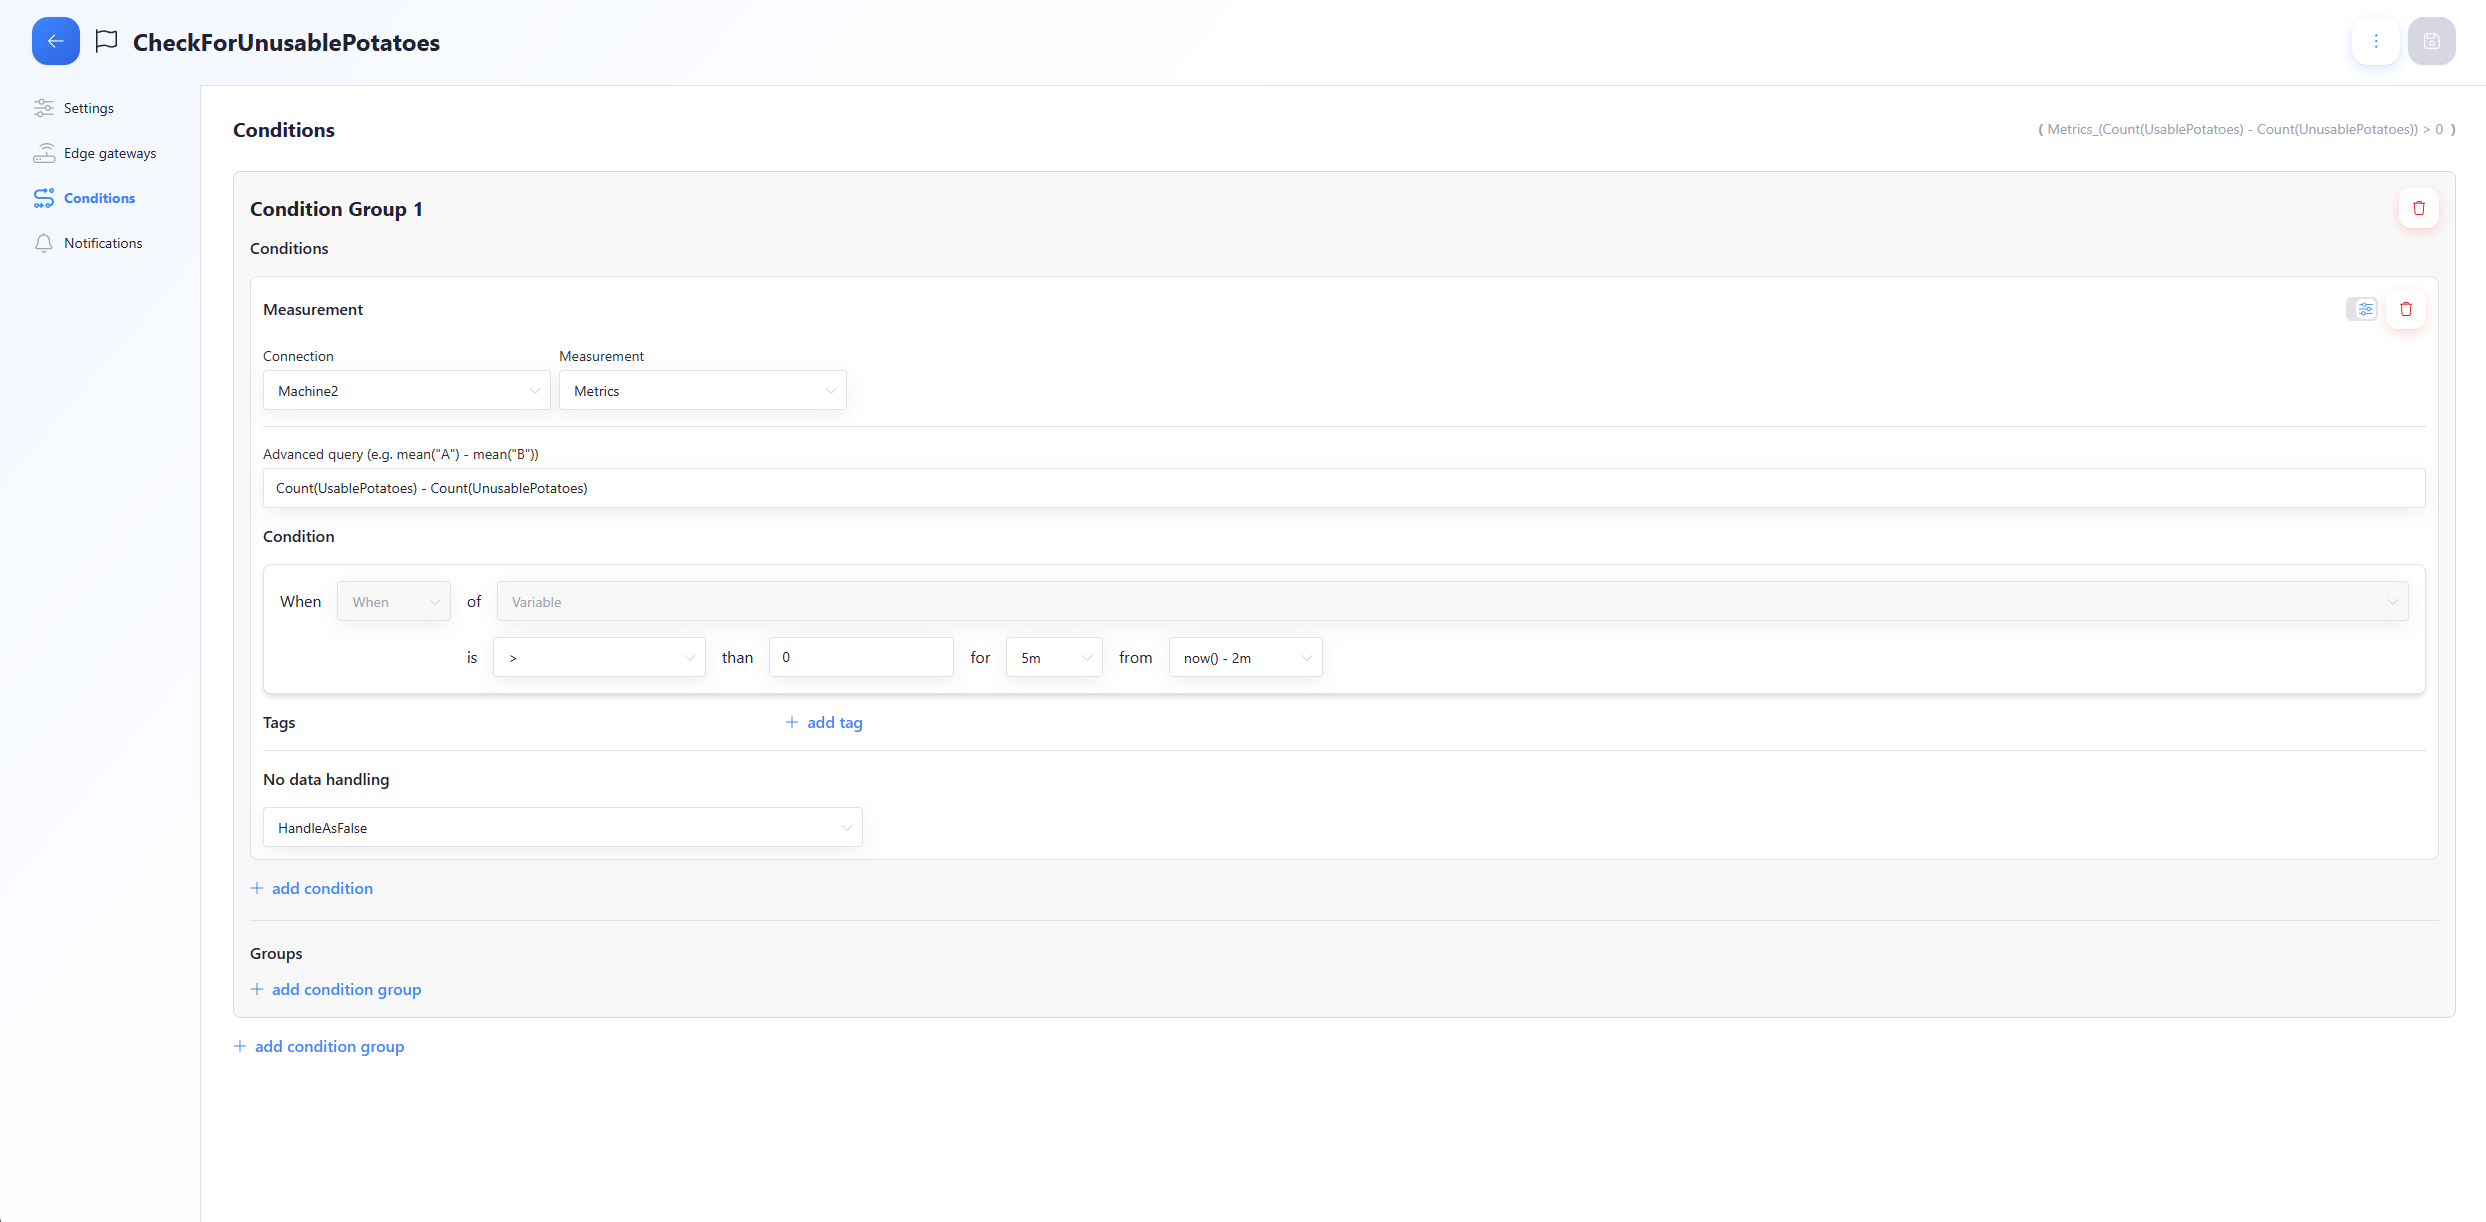
Task: Open the three-dot more options menu
Action: pos(2376,41)
